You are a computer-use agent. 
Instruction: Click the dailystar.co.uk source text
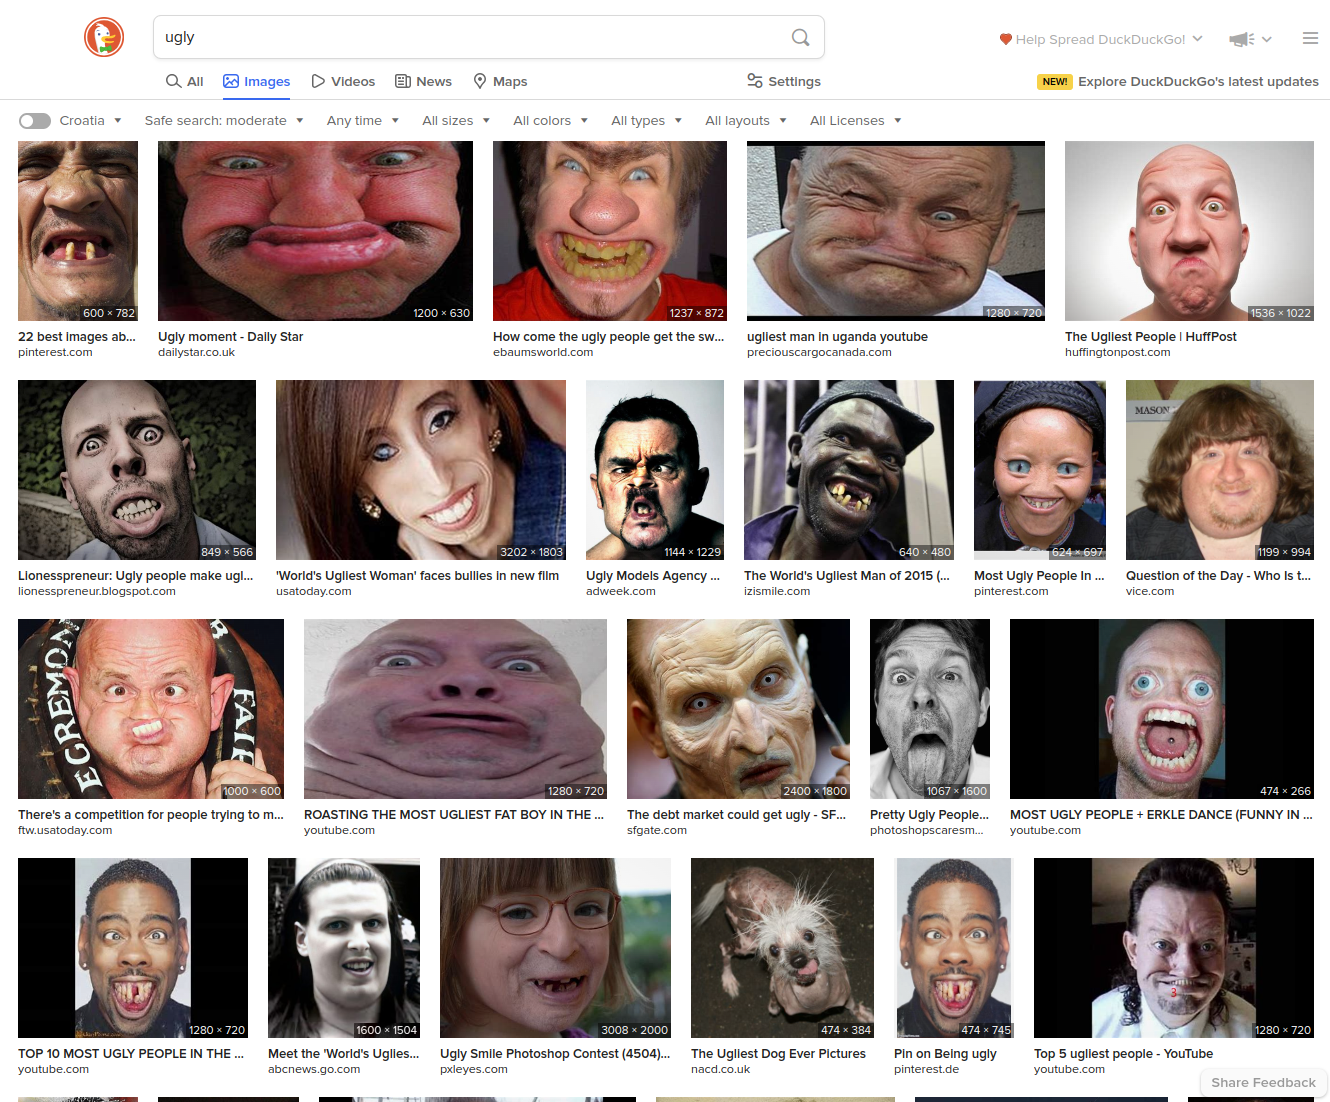(196, 352)
